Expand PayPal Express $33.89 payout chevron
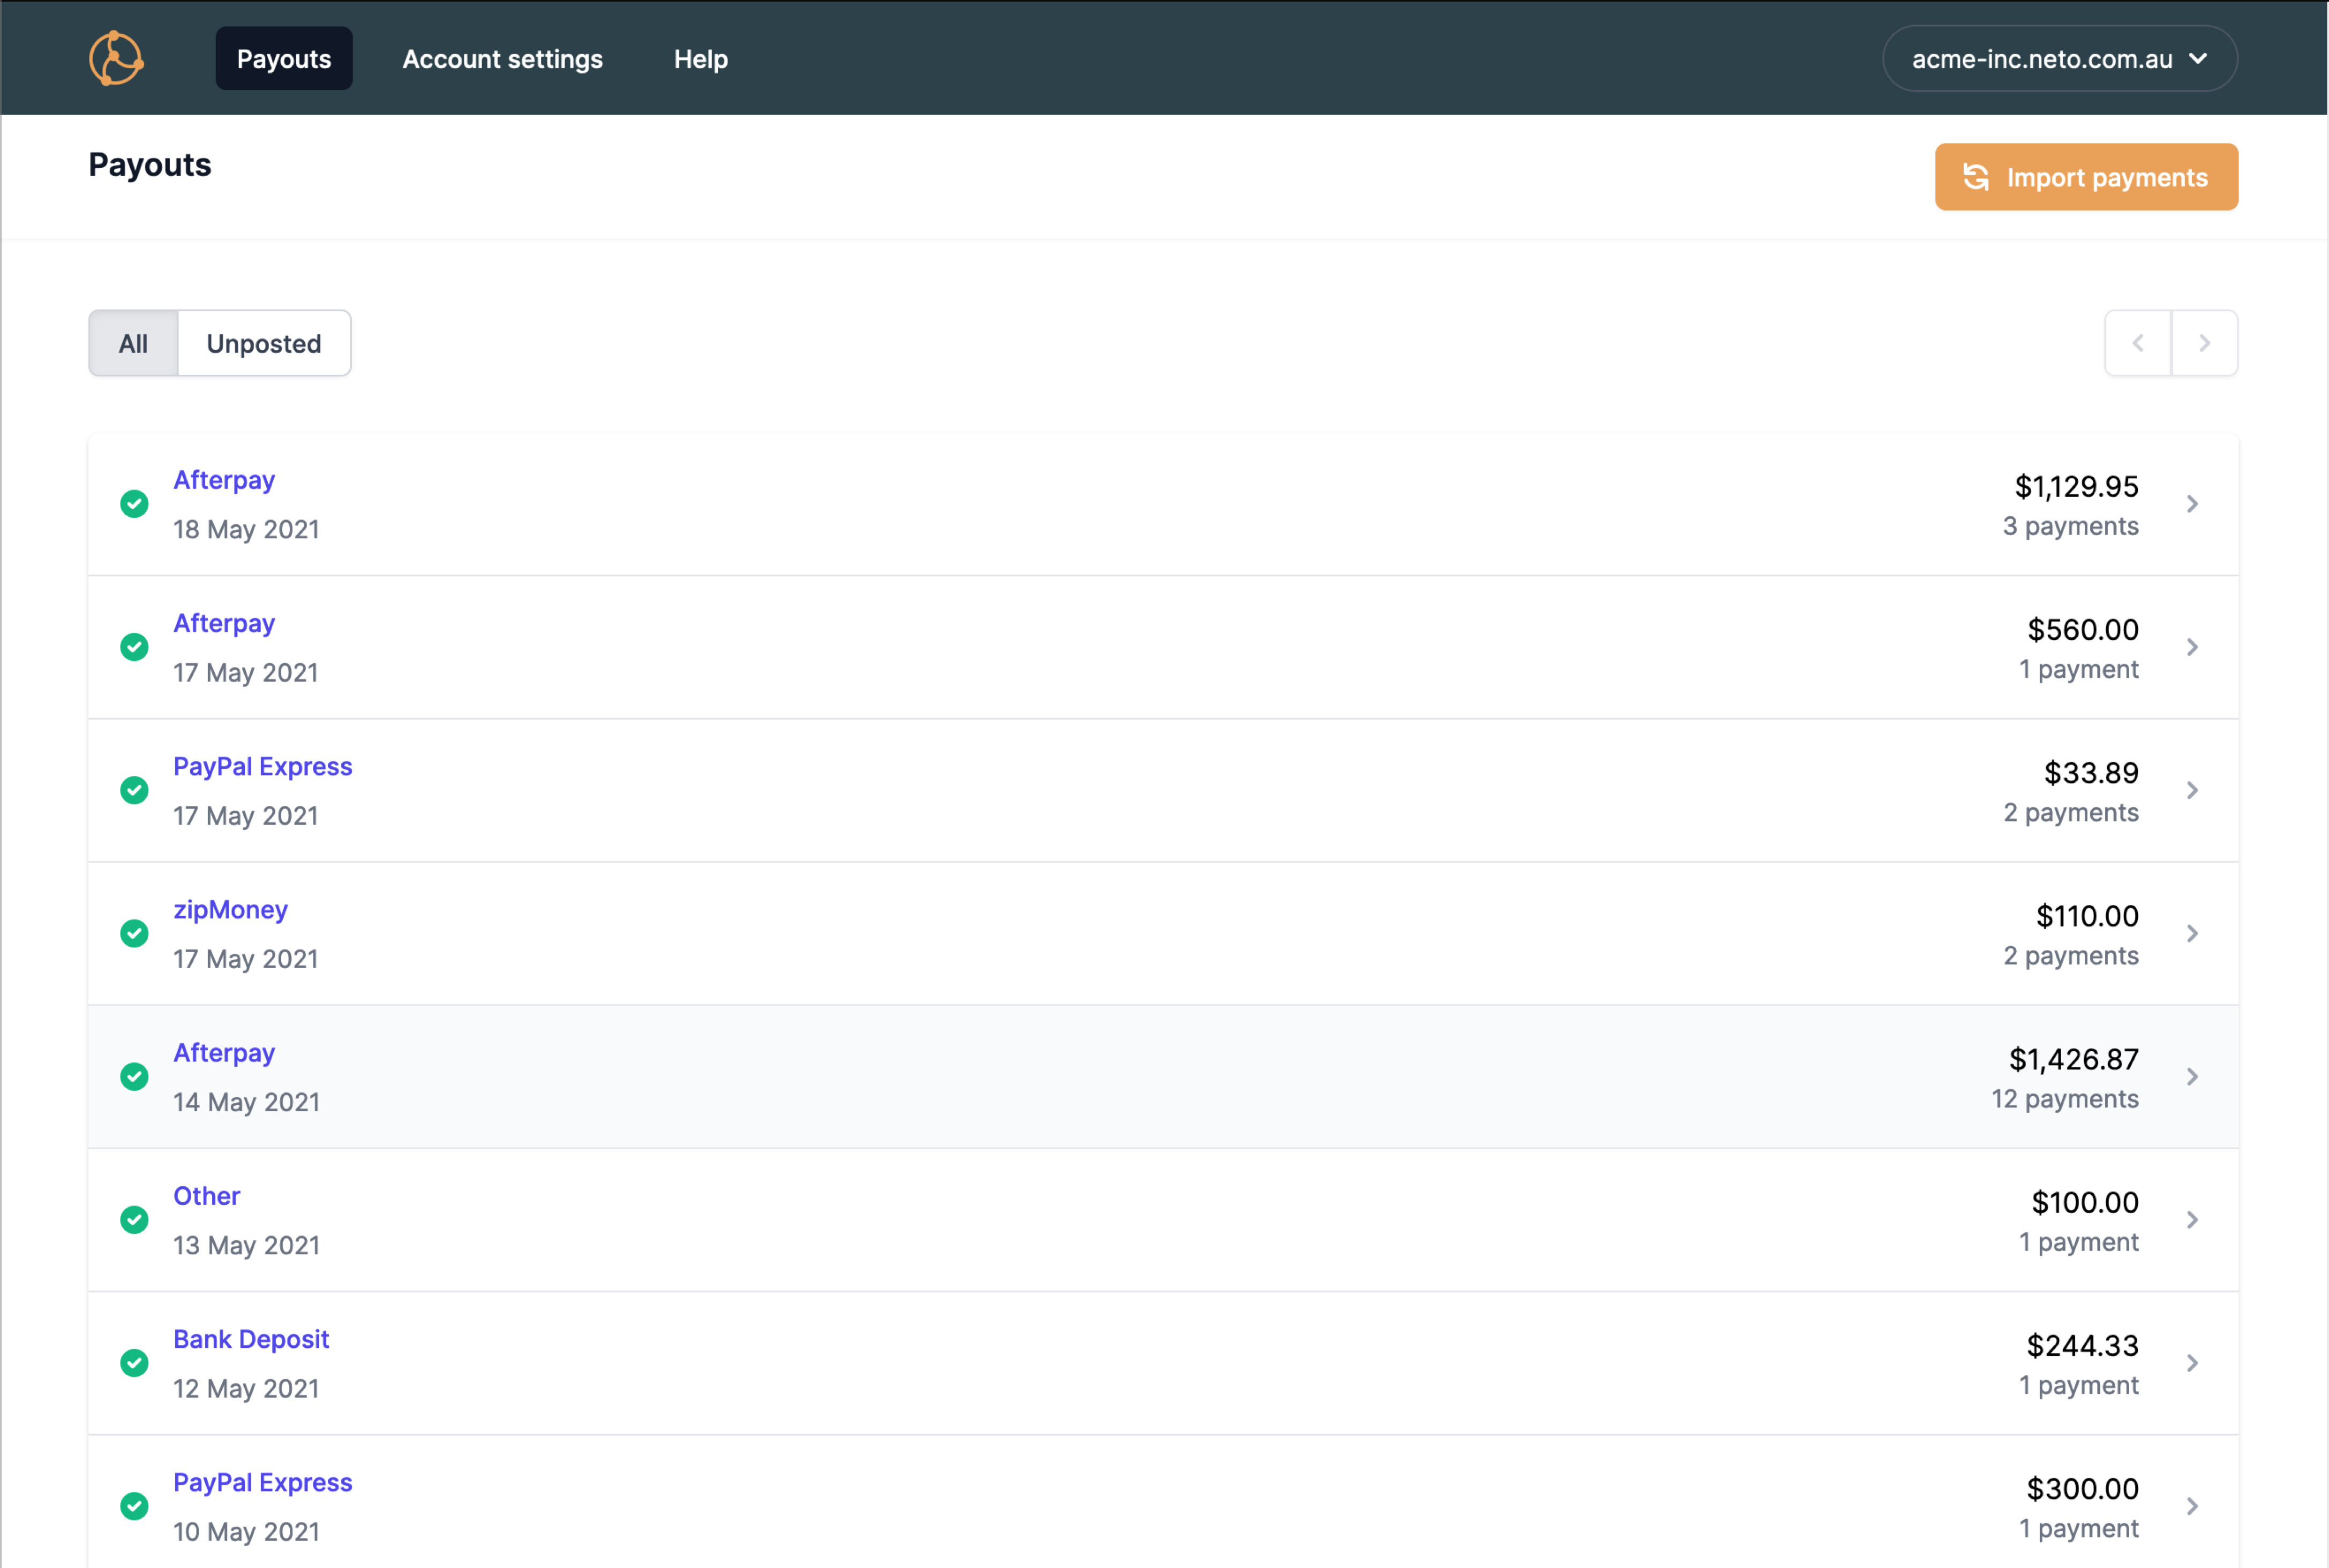 coord(2192,790)
